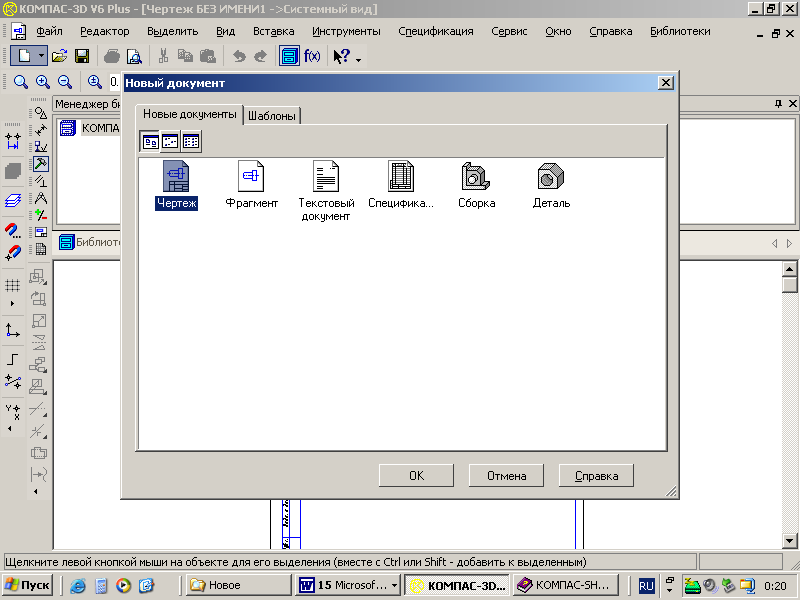Screen dimensions: 800x600
Task: Open the Инструменты menu
Action: click(346, 32)
